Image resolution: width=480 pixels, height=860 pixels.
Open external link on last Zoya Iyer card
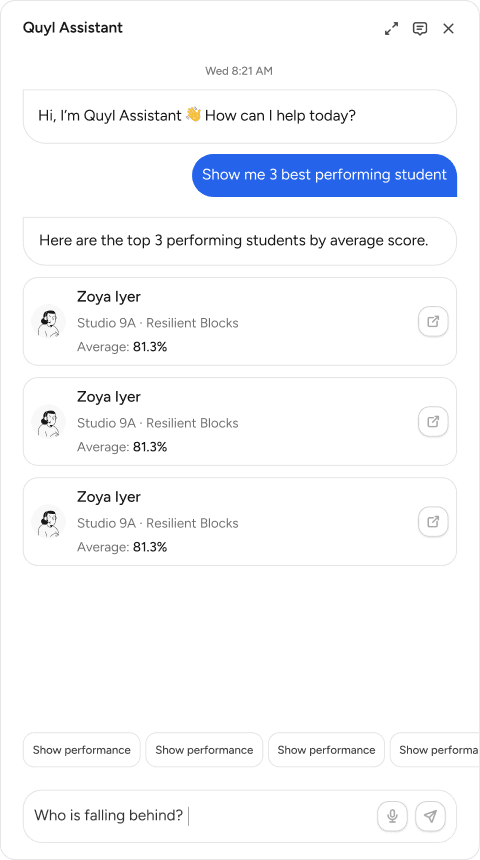pyautogui.click(x=433, y=522)
